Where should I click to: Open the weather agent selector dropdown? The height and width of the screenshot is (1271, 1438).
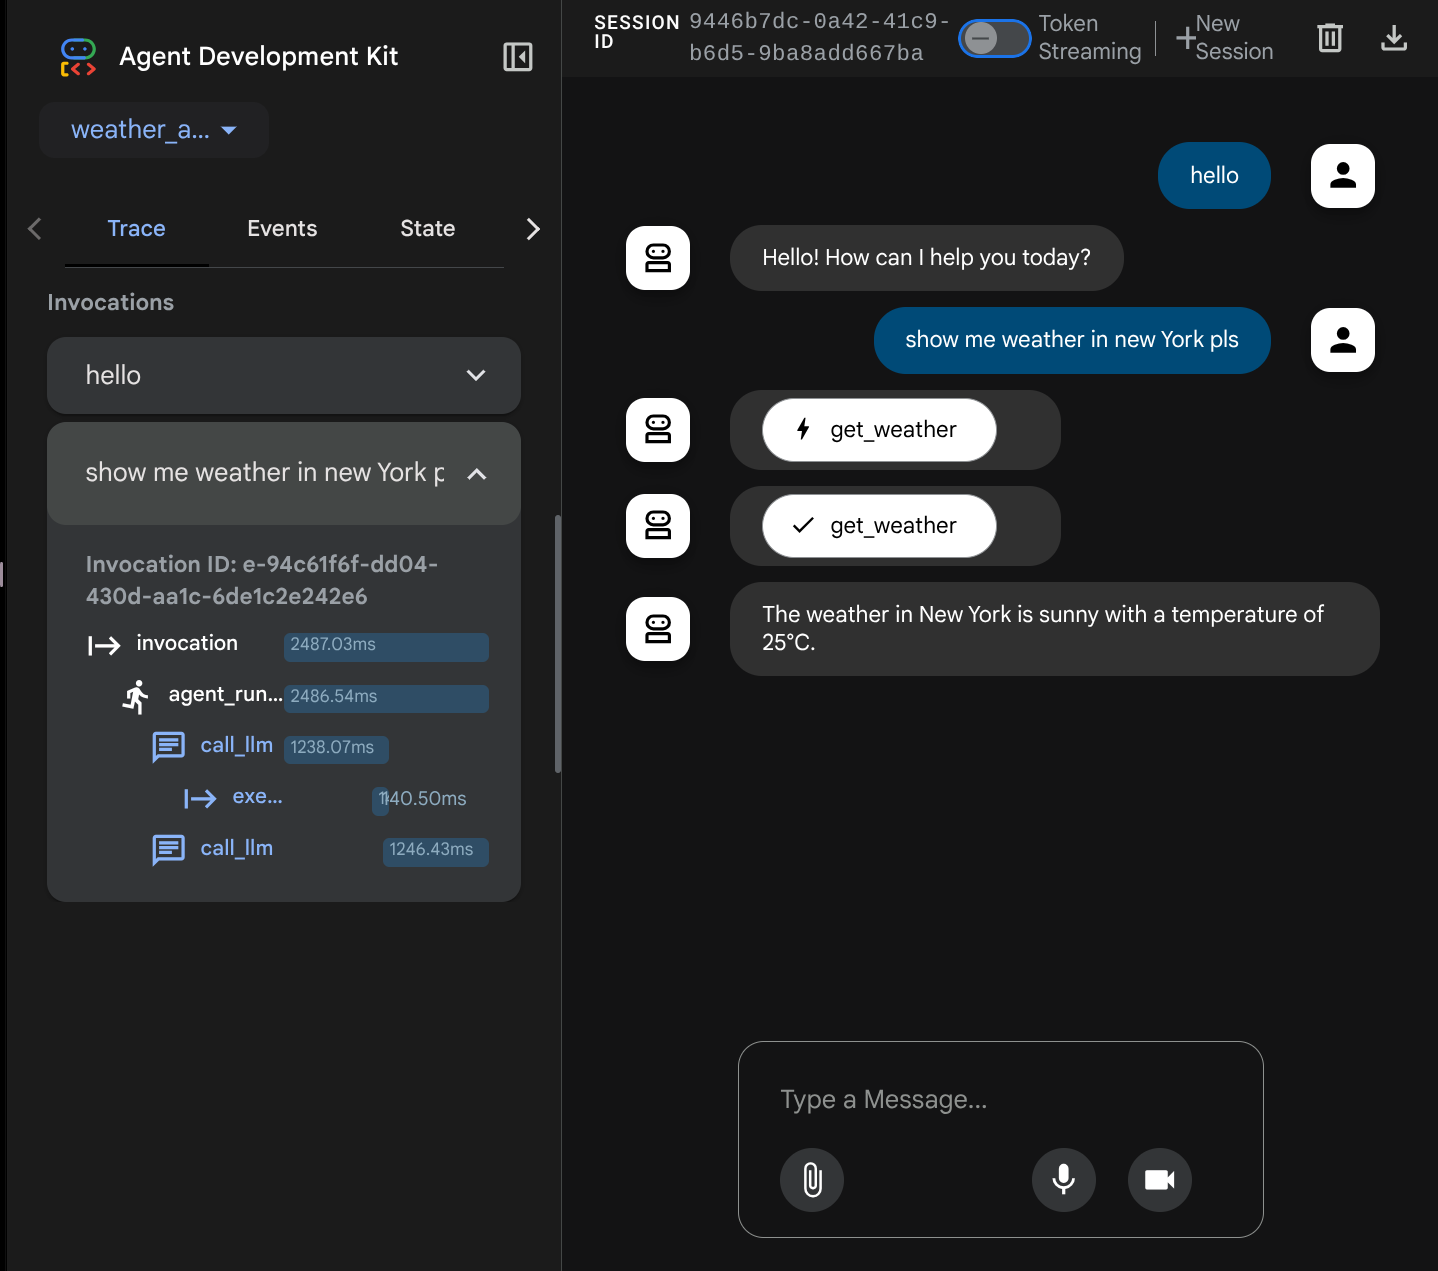pos(154,130)
